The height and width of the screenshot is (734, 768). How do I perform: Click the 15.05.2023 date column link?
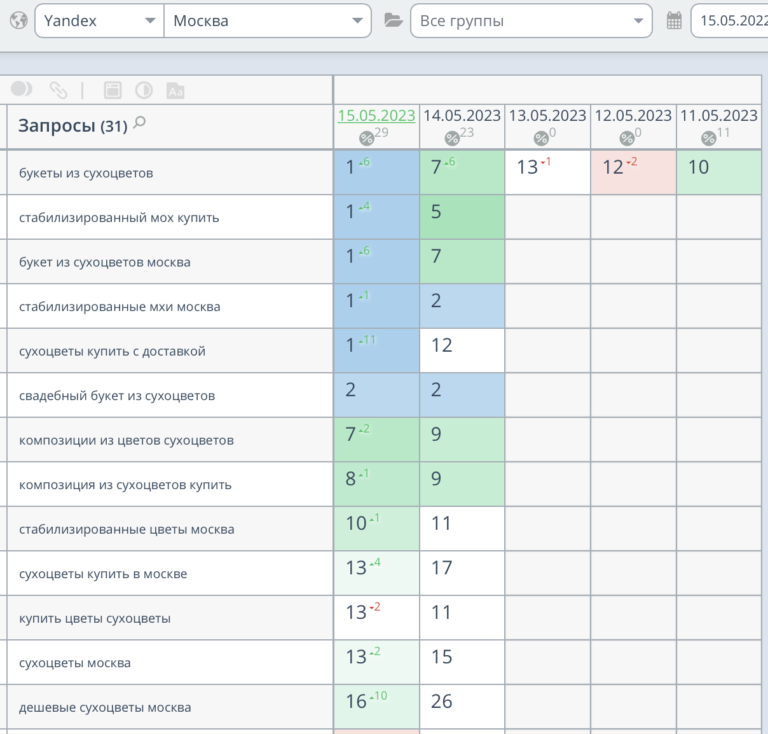376,116
